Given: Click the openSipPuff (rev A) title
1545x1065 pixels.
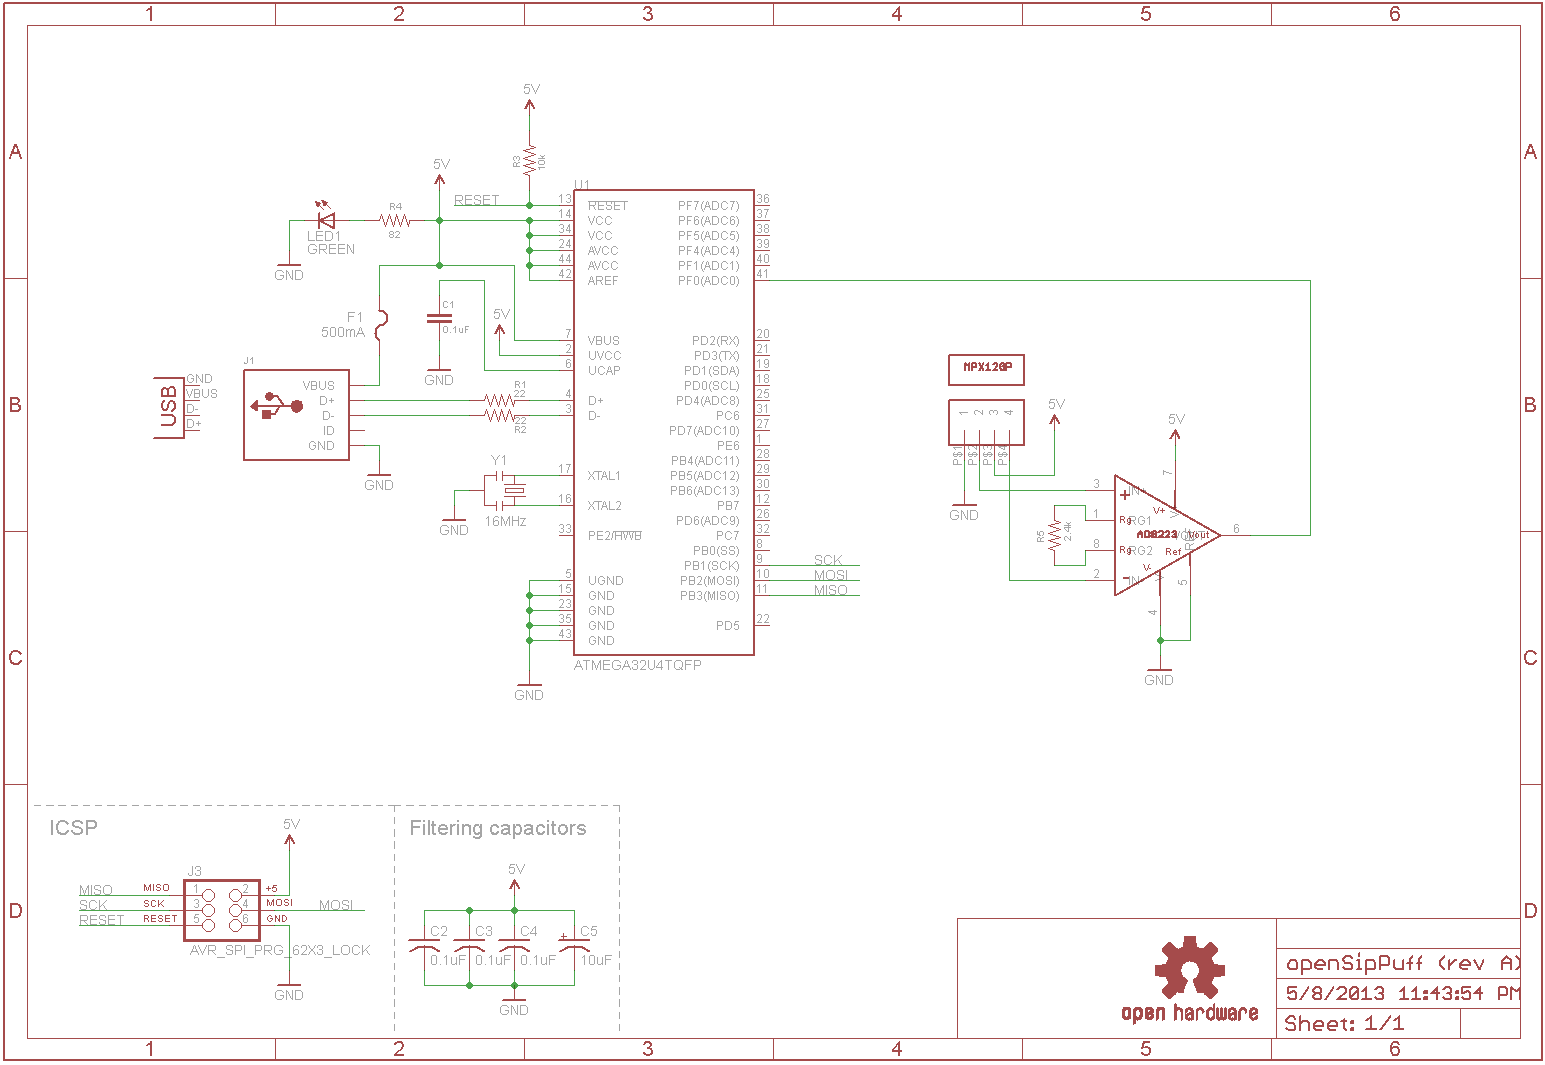Looking at the screenshot, I should tap(1402, 964).
